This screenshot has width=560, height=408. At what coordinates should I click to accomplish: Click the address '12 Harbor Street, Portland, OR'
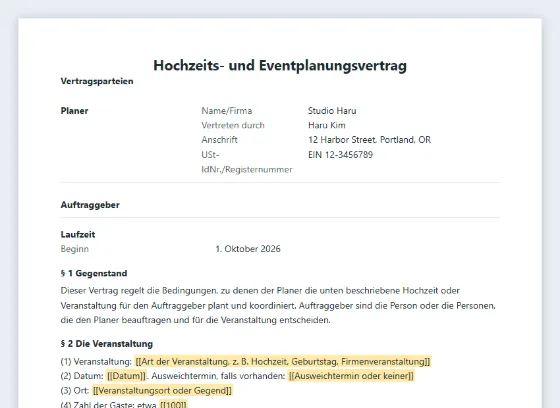click(x=370, y=140)
